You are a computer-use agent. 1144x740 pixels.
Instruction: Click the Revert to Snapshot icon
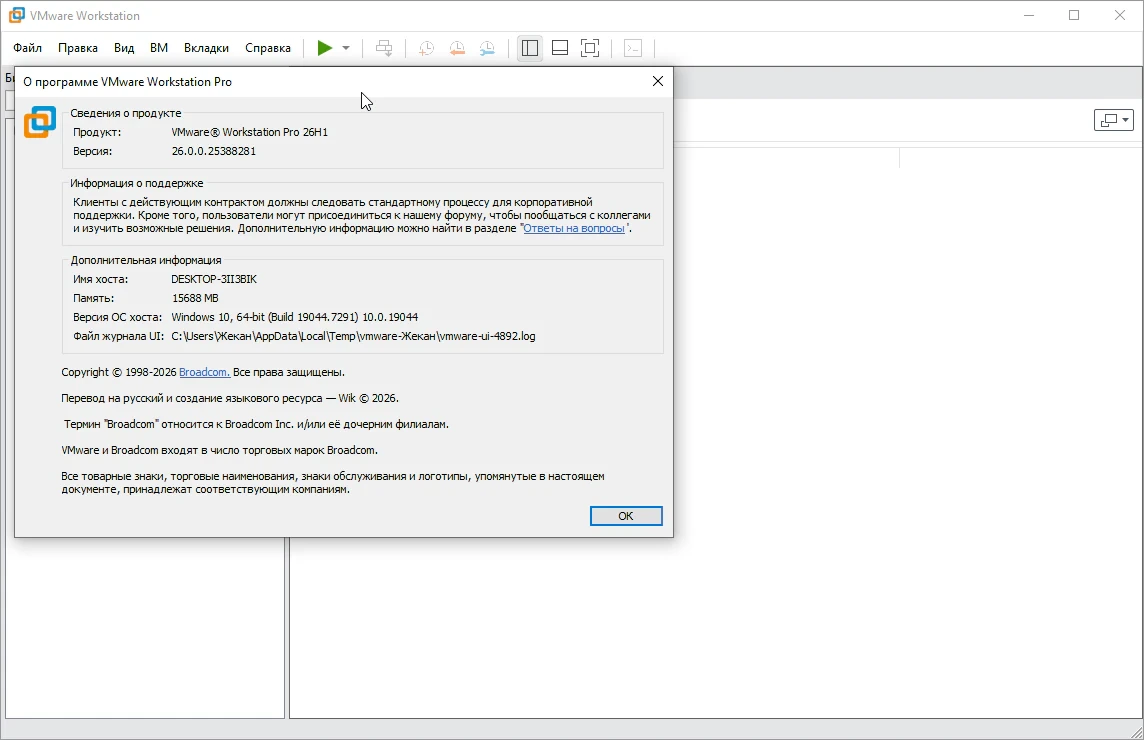(457, 48)
